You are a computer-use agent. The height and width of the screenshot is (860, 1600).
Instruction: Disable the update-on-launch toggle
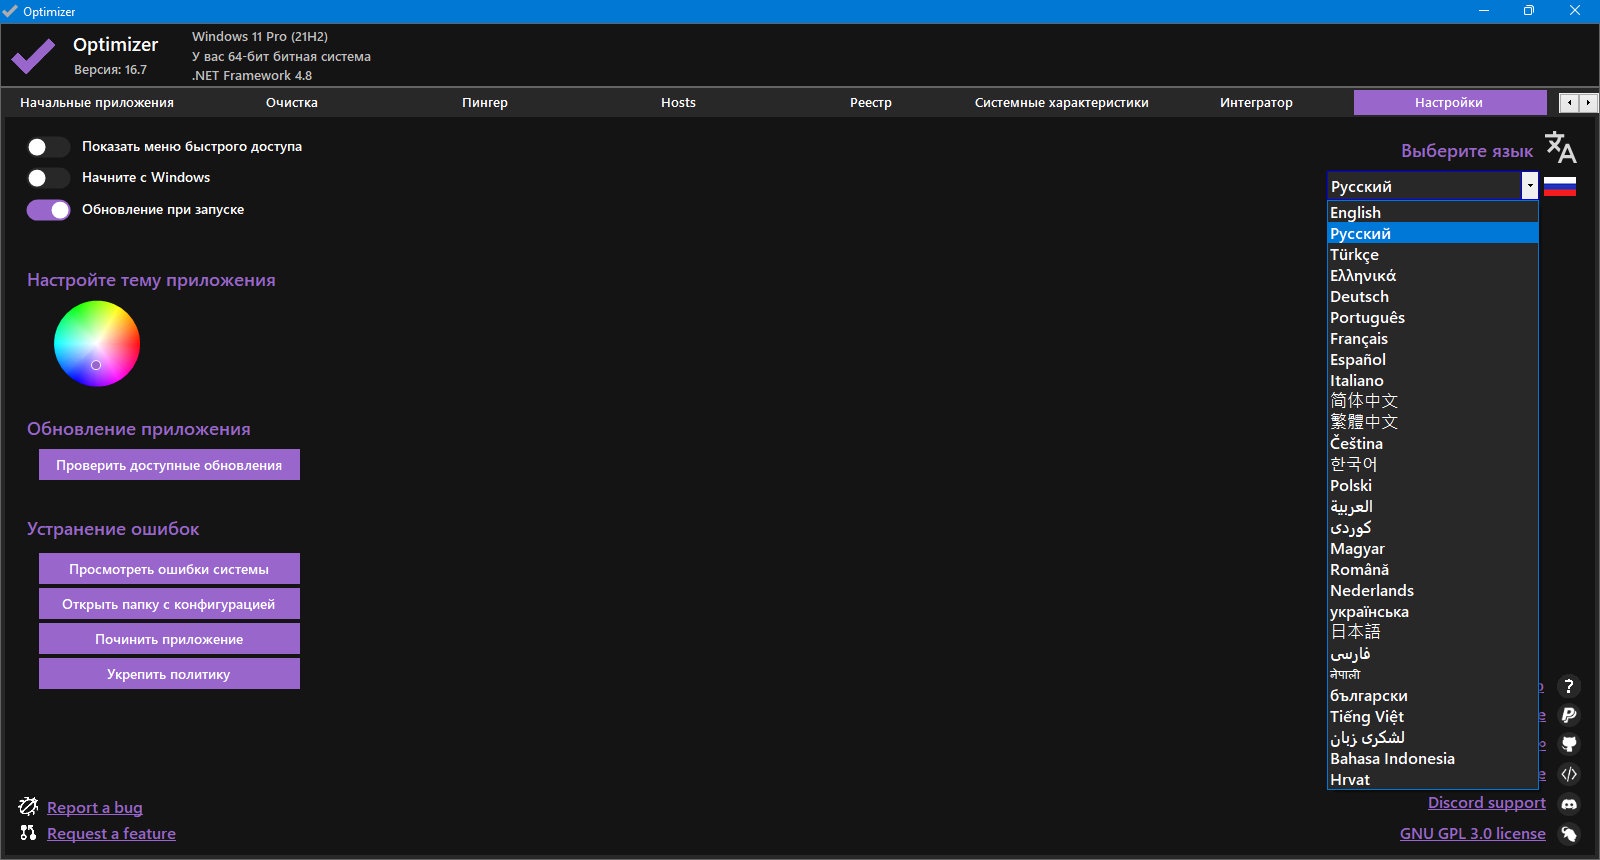tap(48, 210)
